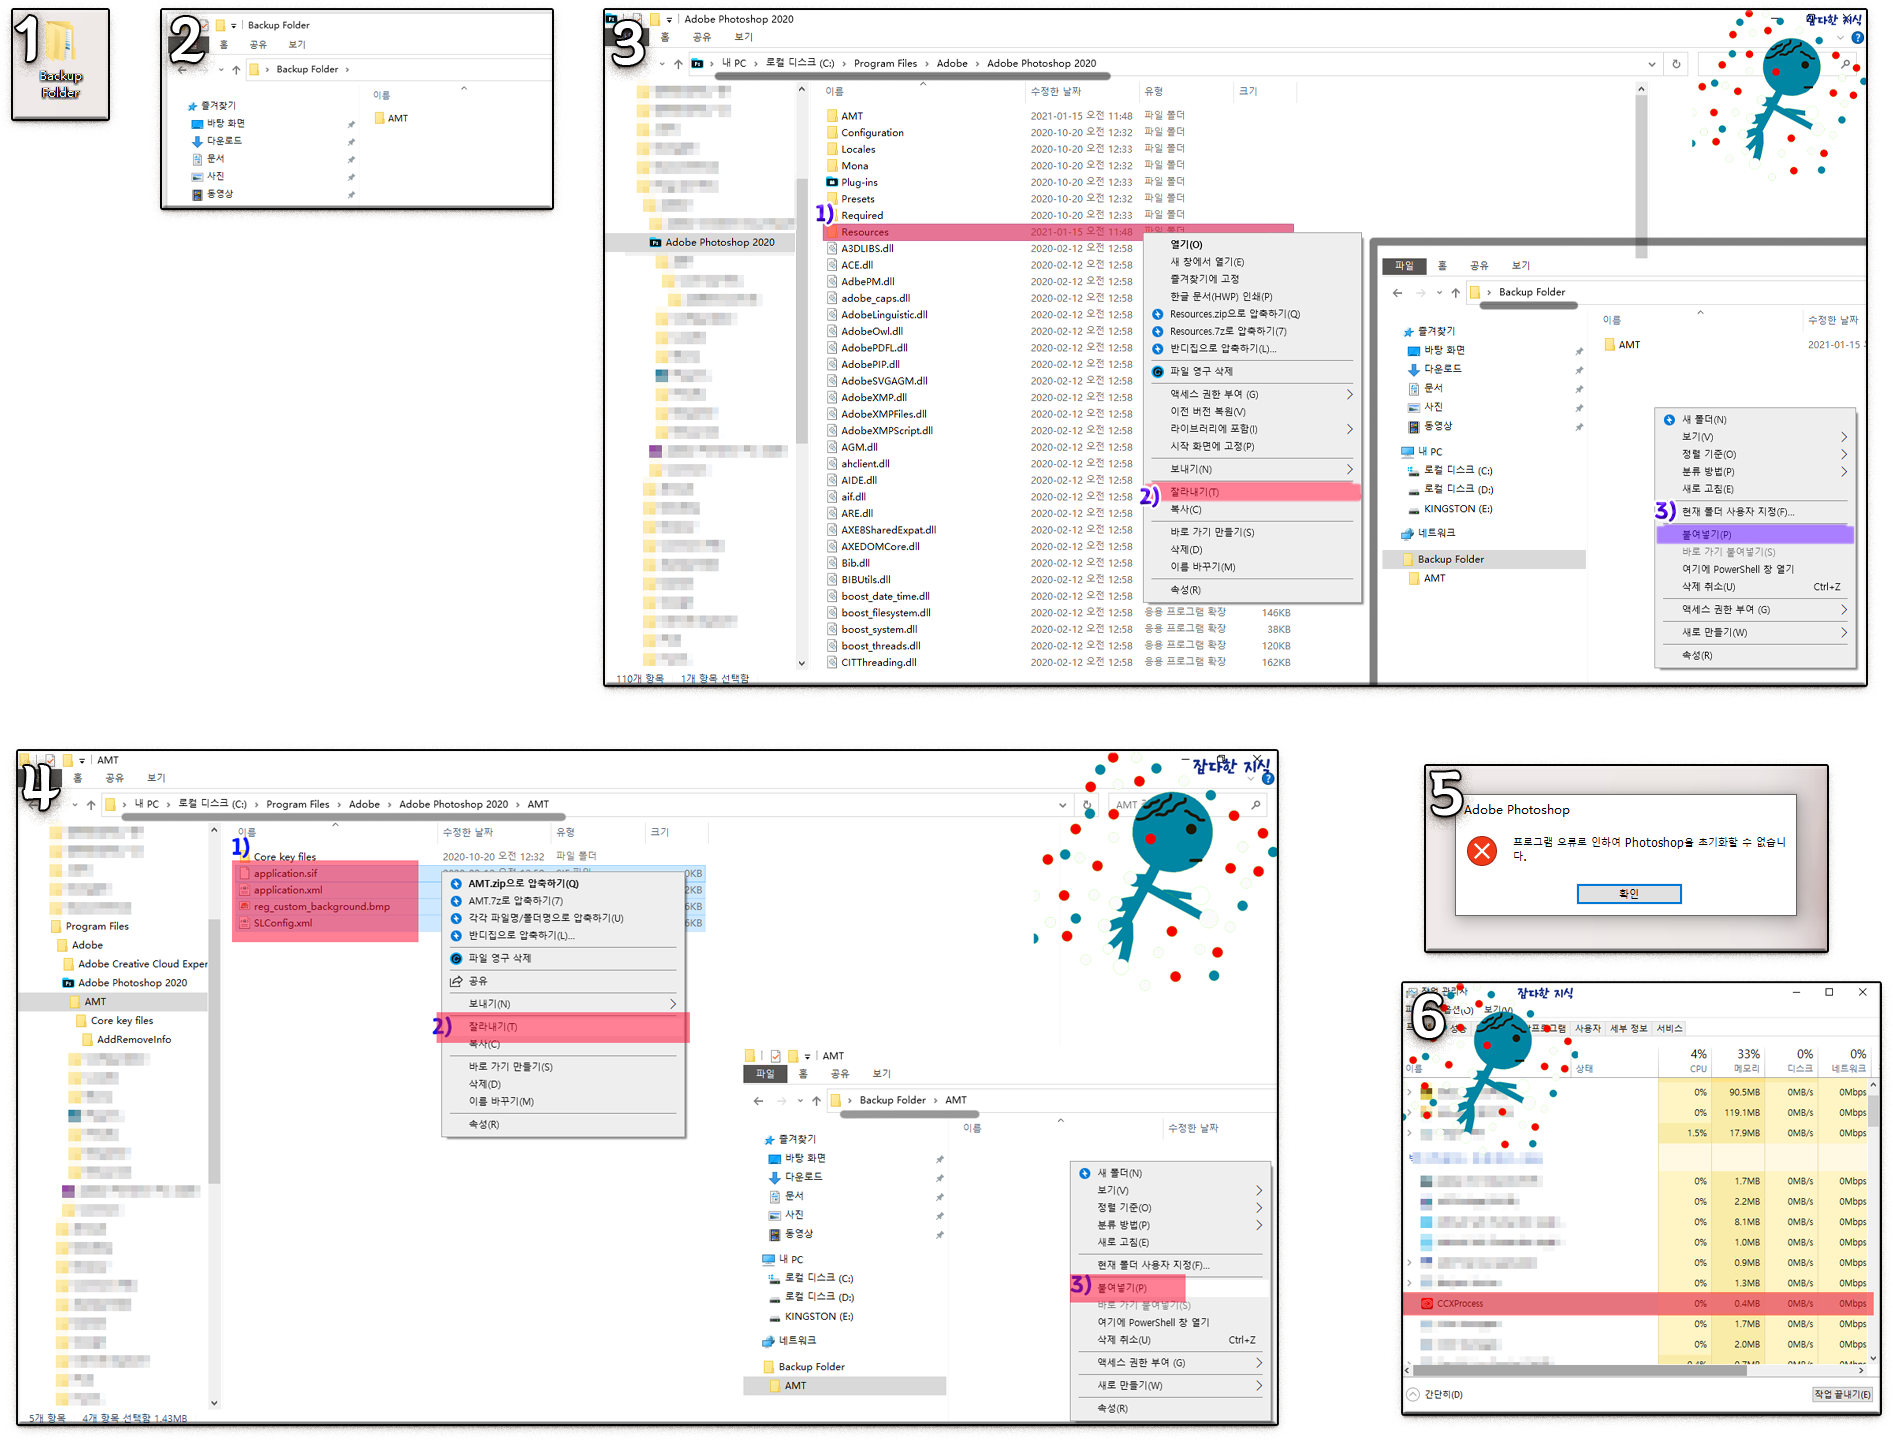Open 파일 tab in Backup Folder > AMT window
This screenshot has height=1440, width=1893.
point(765,1074)
